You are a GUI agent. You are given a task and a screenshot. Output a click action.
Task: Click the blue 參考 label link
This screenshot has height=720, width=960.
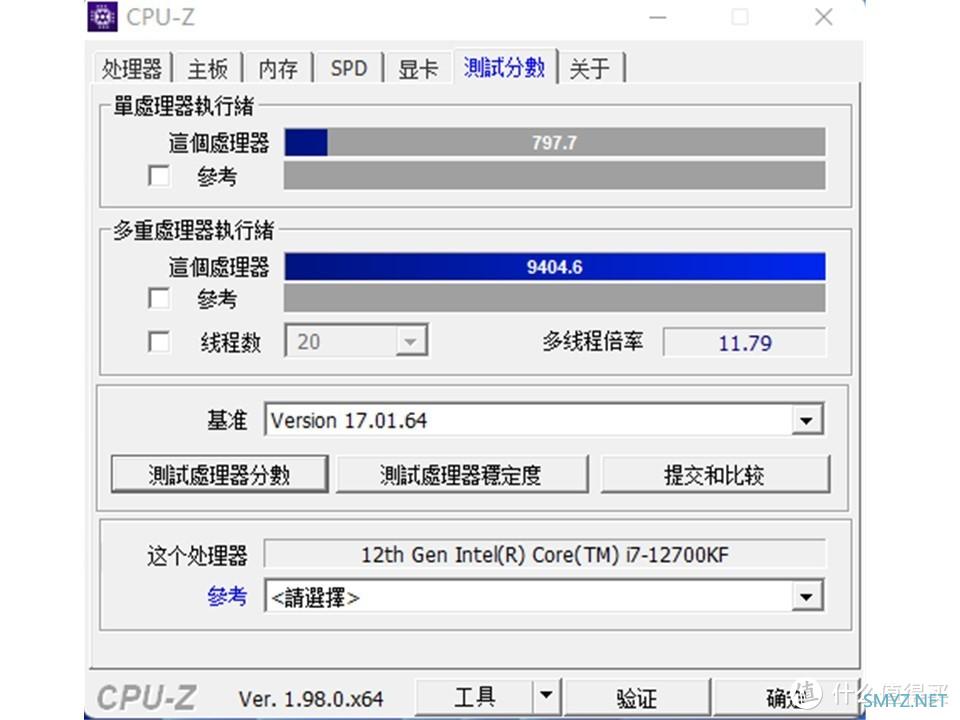tap(227, 596)
